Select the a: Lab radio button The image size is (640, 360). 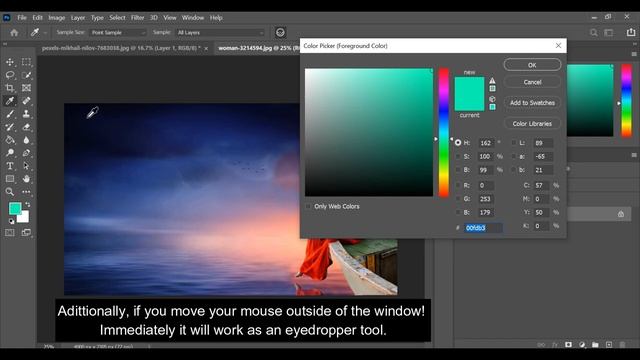tap(513, 156)
